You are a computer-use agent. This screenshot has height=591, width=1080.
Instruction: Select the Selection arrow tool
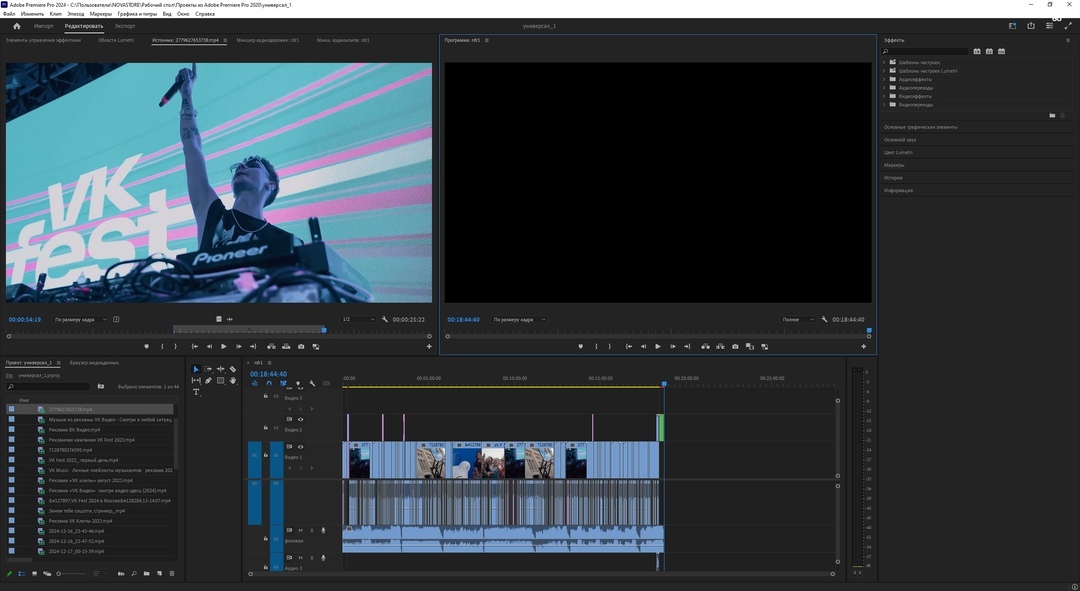point(196,369)
